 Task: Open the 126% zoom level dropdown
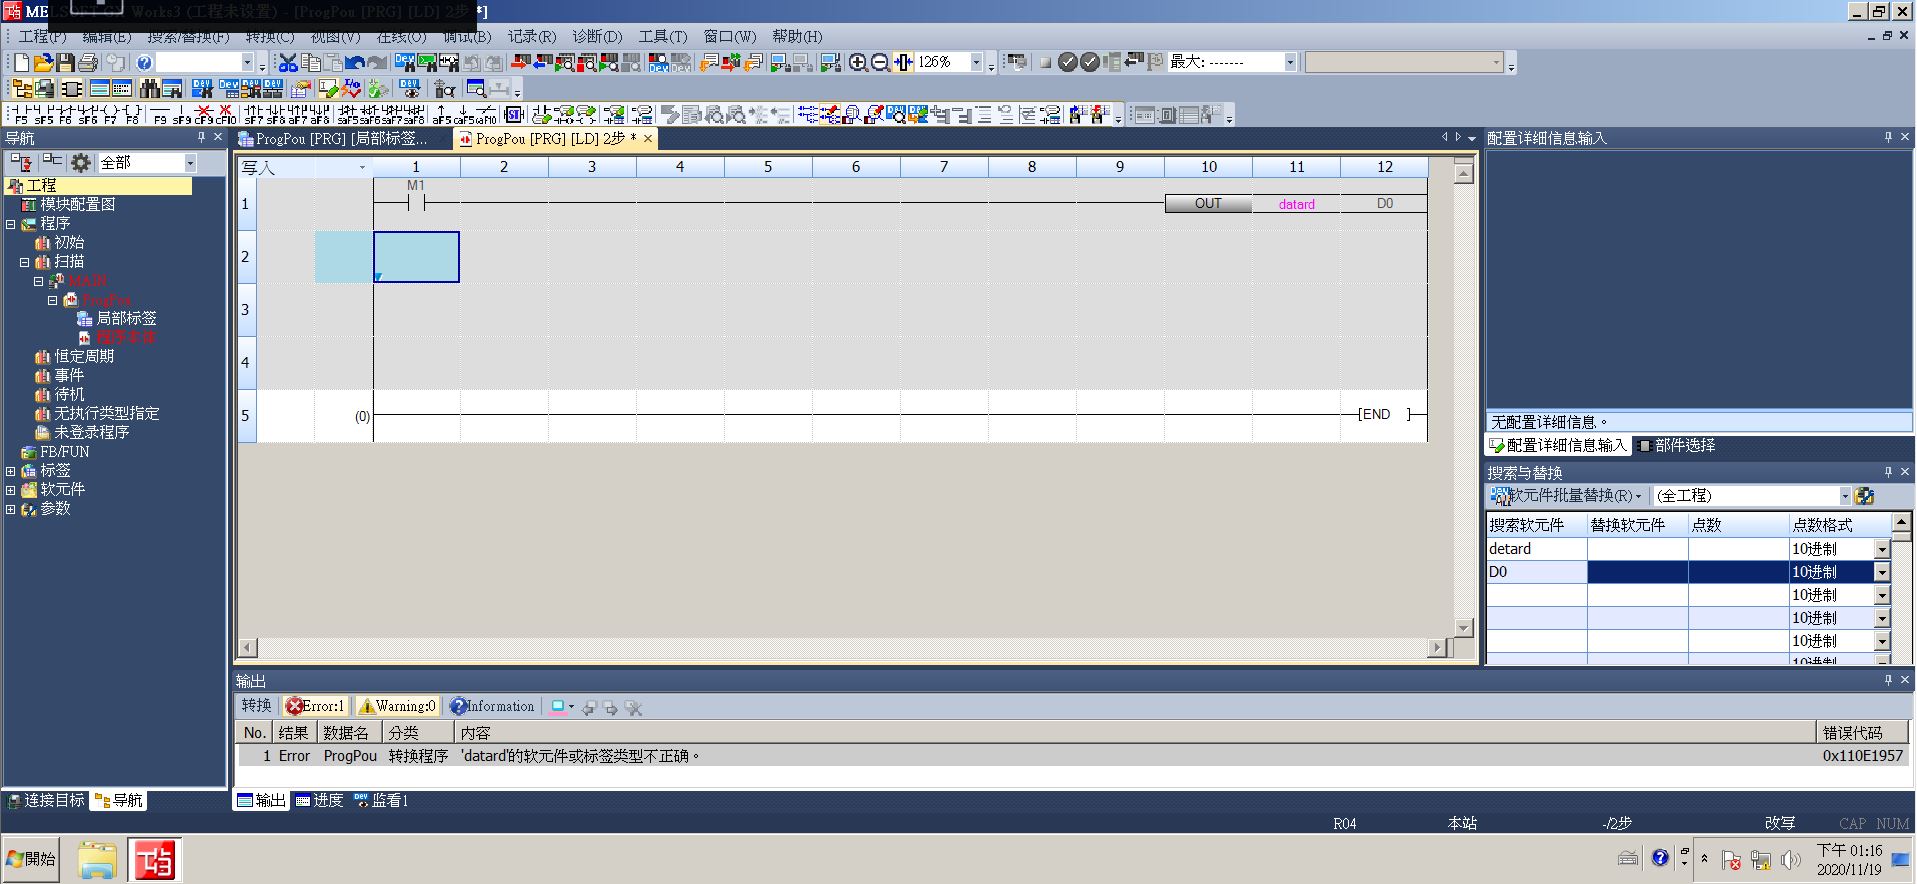coord(976,62)
